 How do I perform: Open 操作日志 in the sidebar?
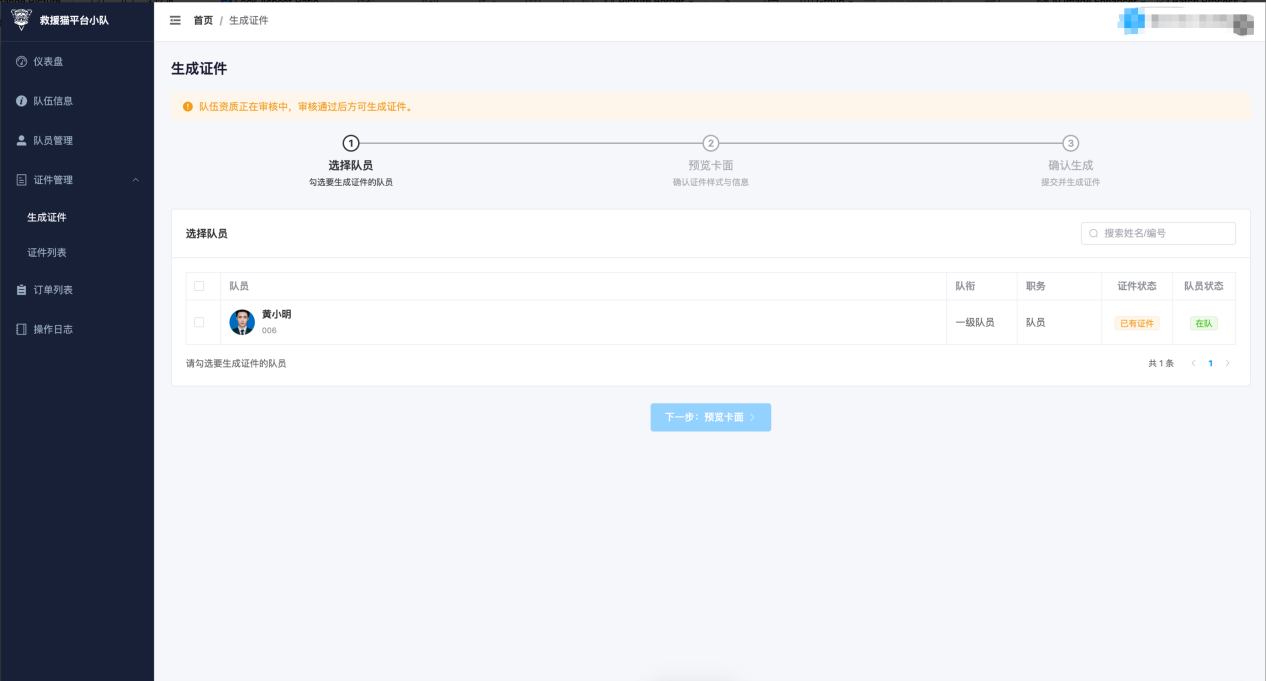point(52,329)
